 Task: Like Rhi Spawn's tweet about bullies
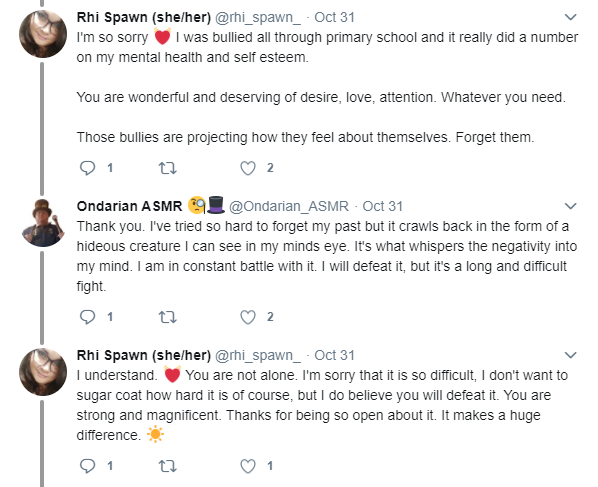click(248, 168)
